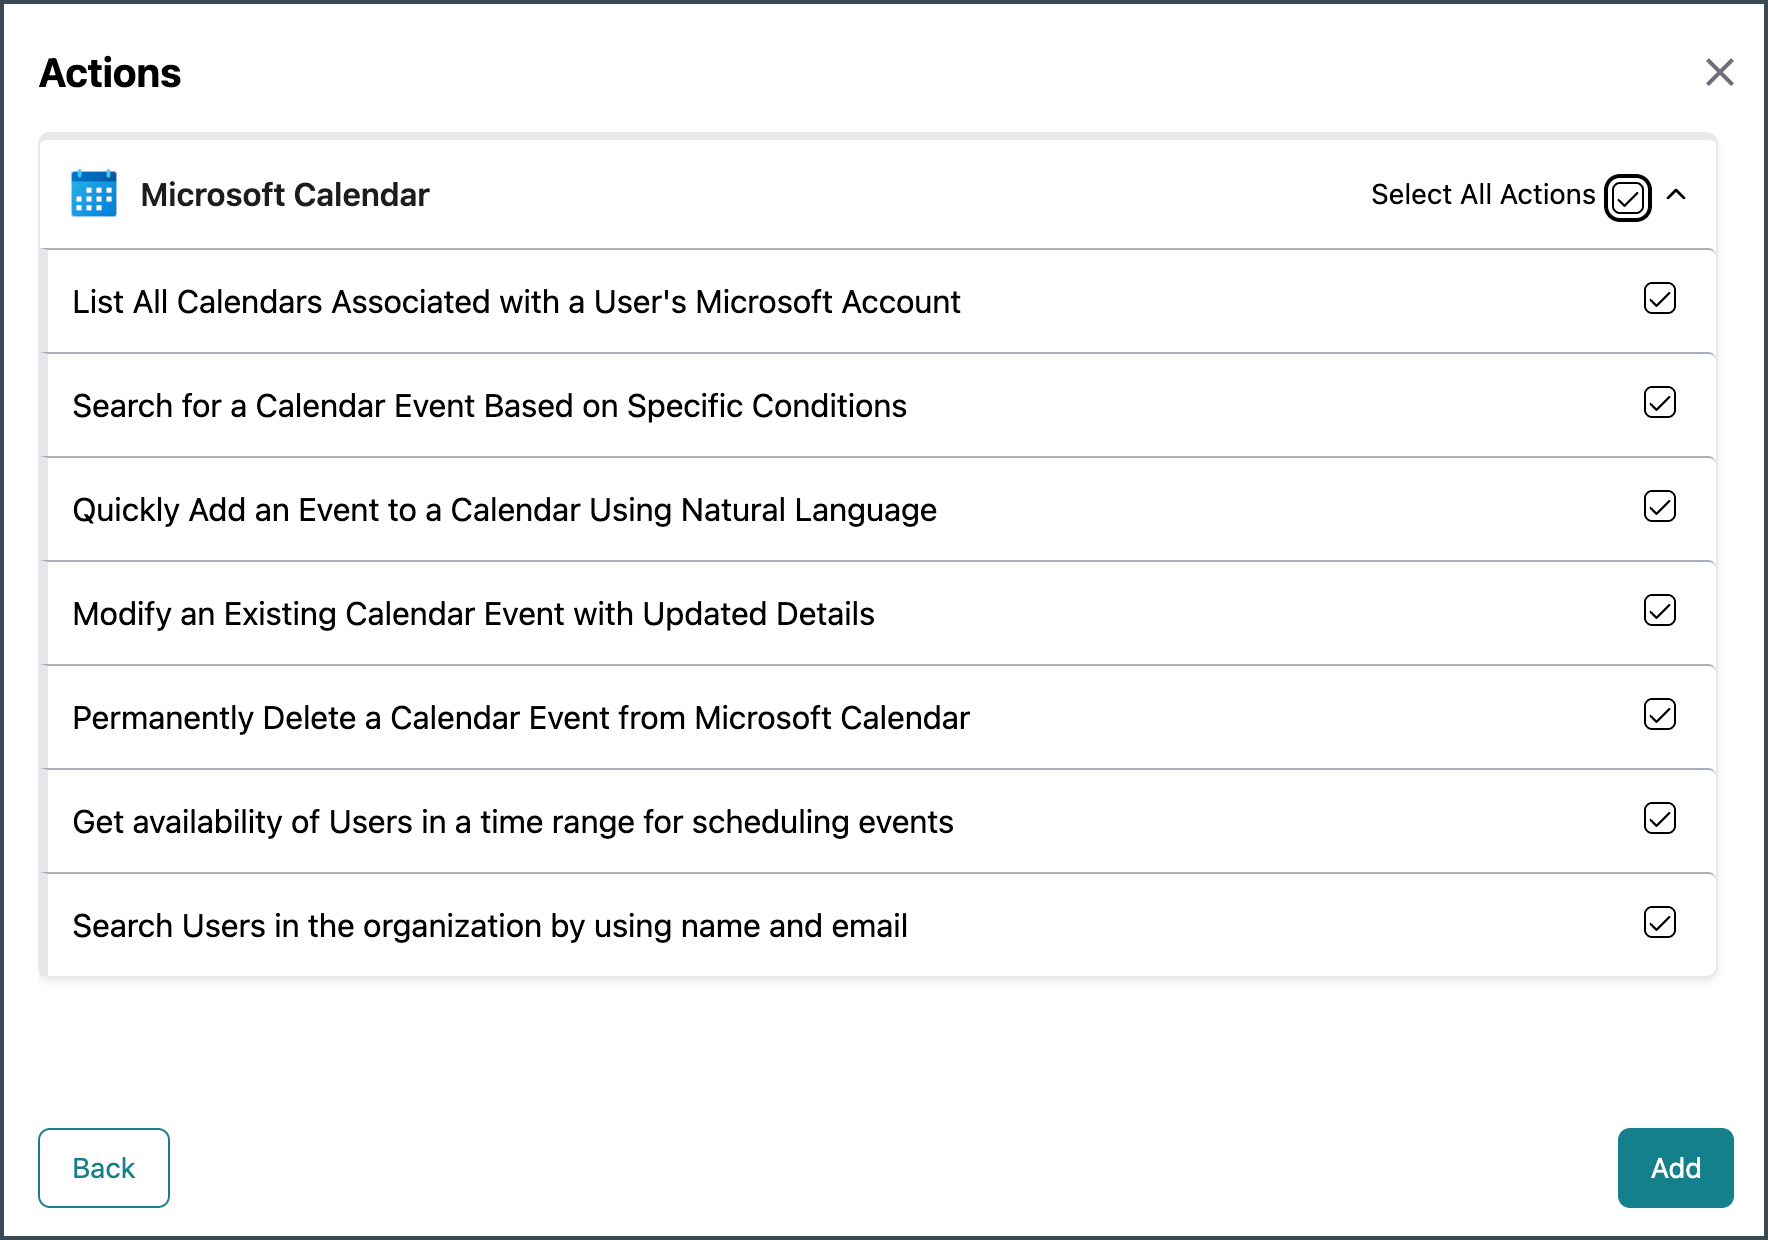
Task: Uncheck Permanently Delete a Calendar Event checkbox
Action: coord(1659,714)
